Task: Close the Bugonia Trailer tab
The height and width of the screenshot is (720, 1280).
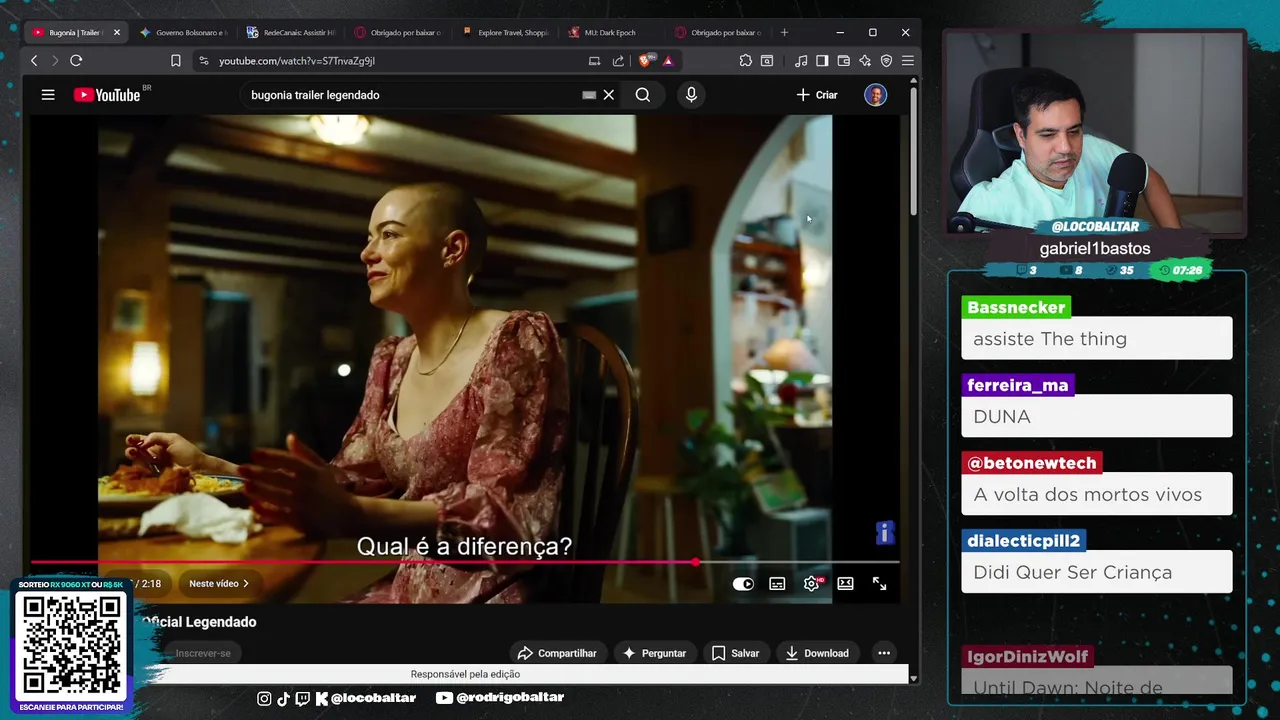Action: tap(116, 33)
